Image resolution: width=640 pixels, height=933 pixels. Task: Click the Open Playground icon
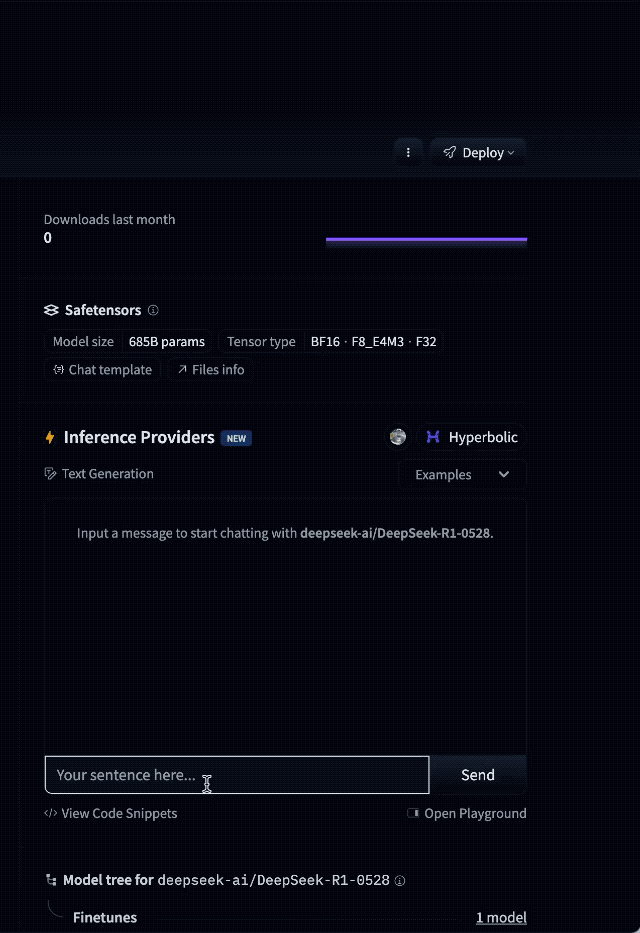click(412, 813)
